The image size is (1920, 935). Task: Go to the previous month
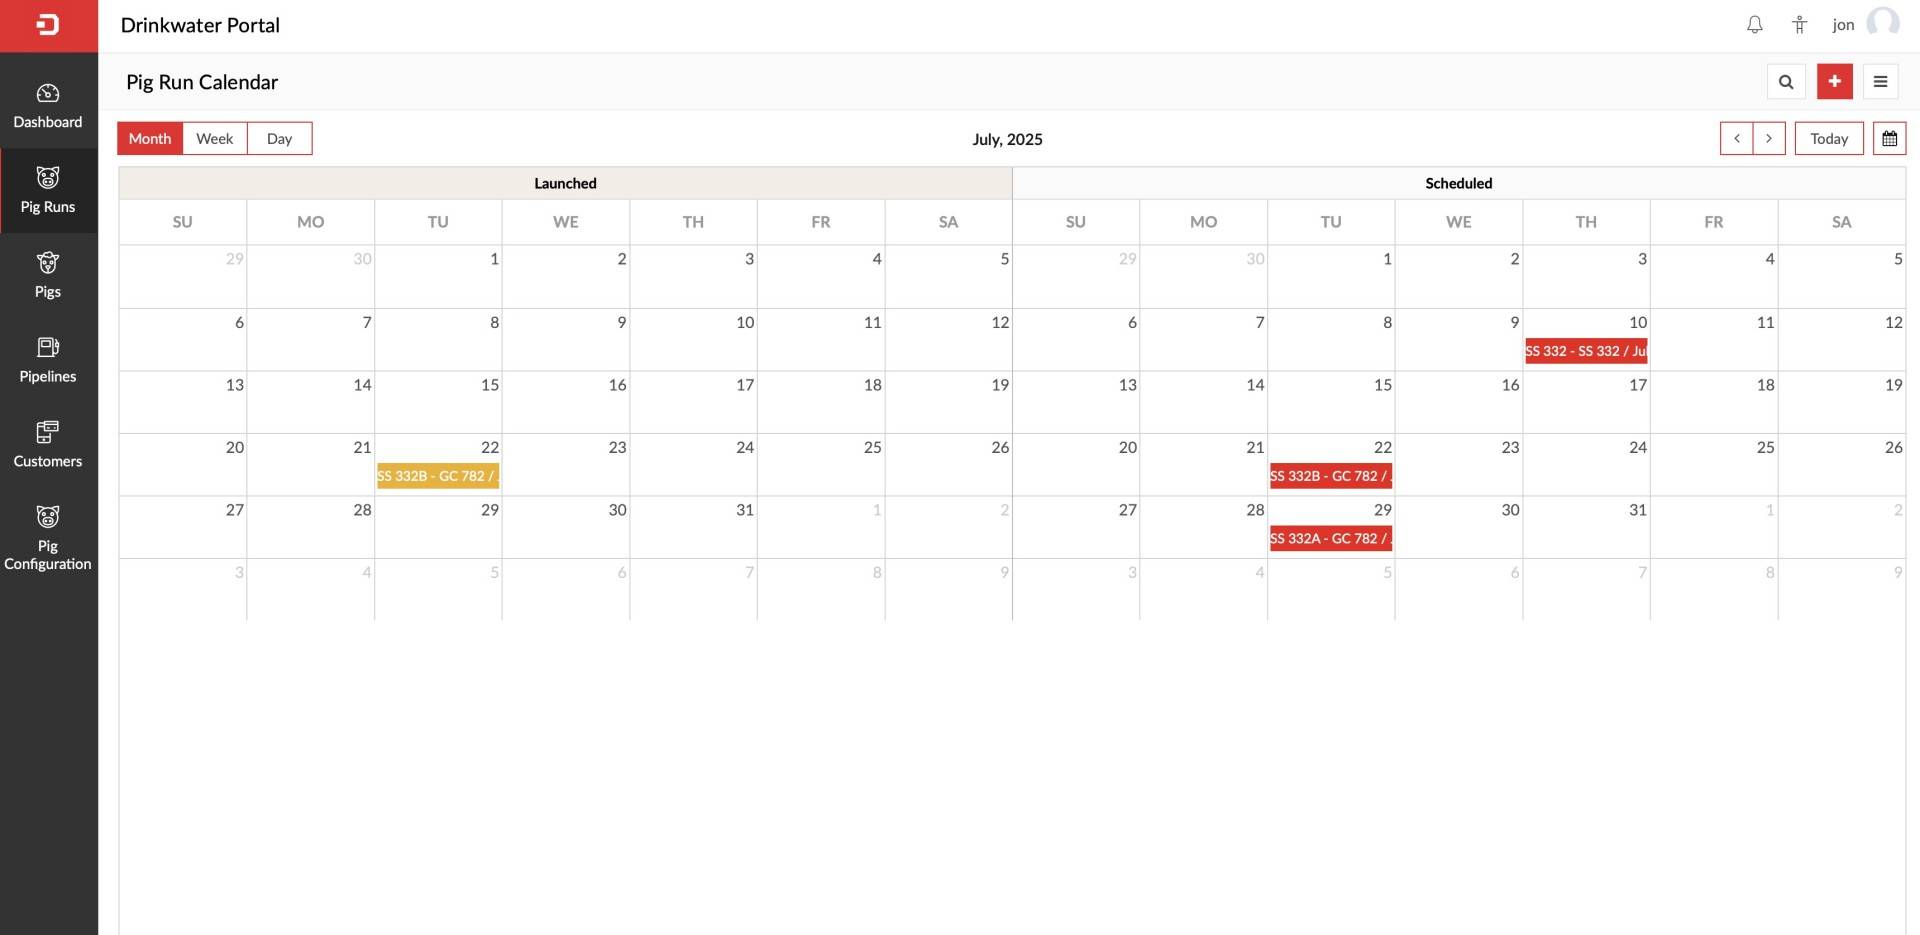tap(1736, 139)
